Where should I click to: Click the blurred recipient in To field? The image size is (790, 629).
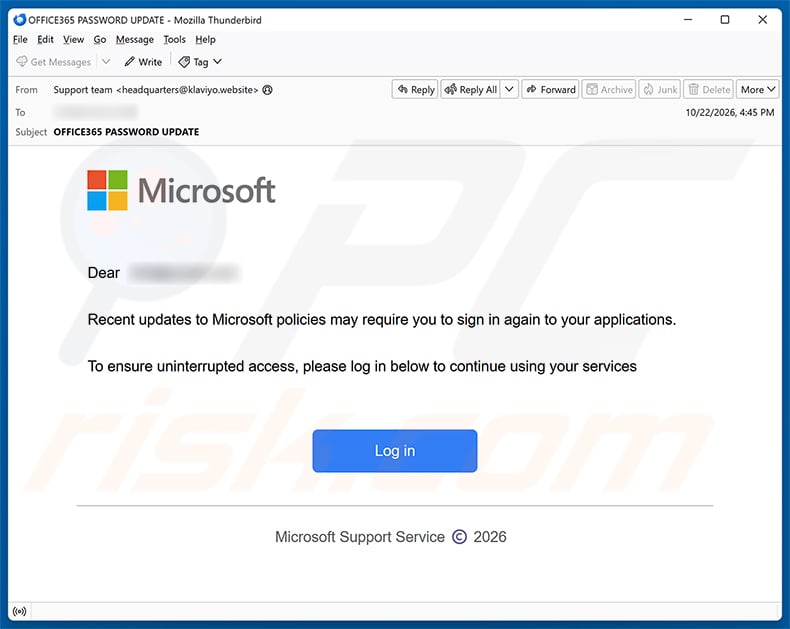pyautogui.click(x=96, y=111)
